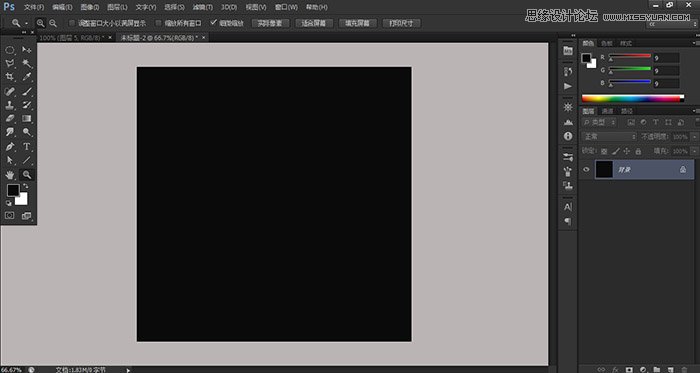
Task: Select the Horizontal Type tool
Action: [27, 146]
